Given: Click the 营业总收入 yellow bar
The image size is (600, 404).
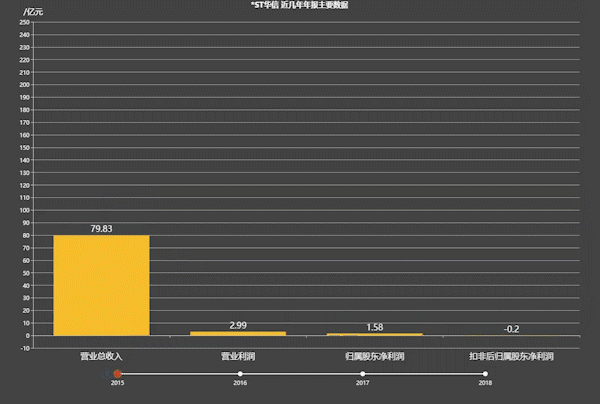Looking at the screenshot, I should [x=101, y=285].
